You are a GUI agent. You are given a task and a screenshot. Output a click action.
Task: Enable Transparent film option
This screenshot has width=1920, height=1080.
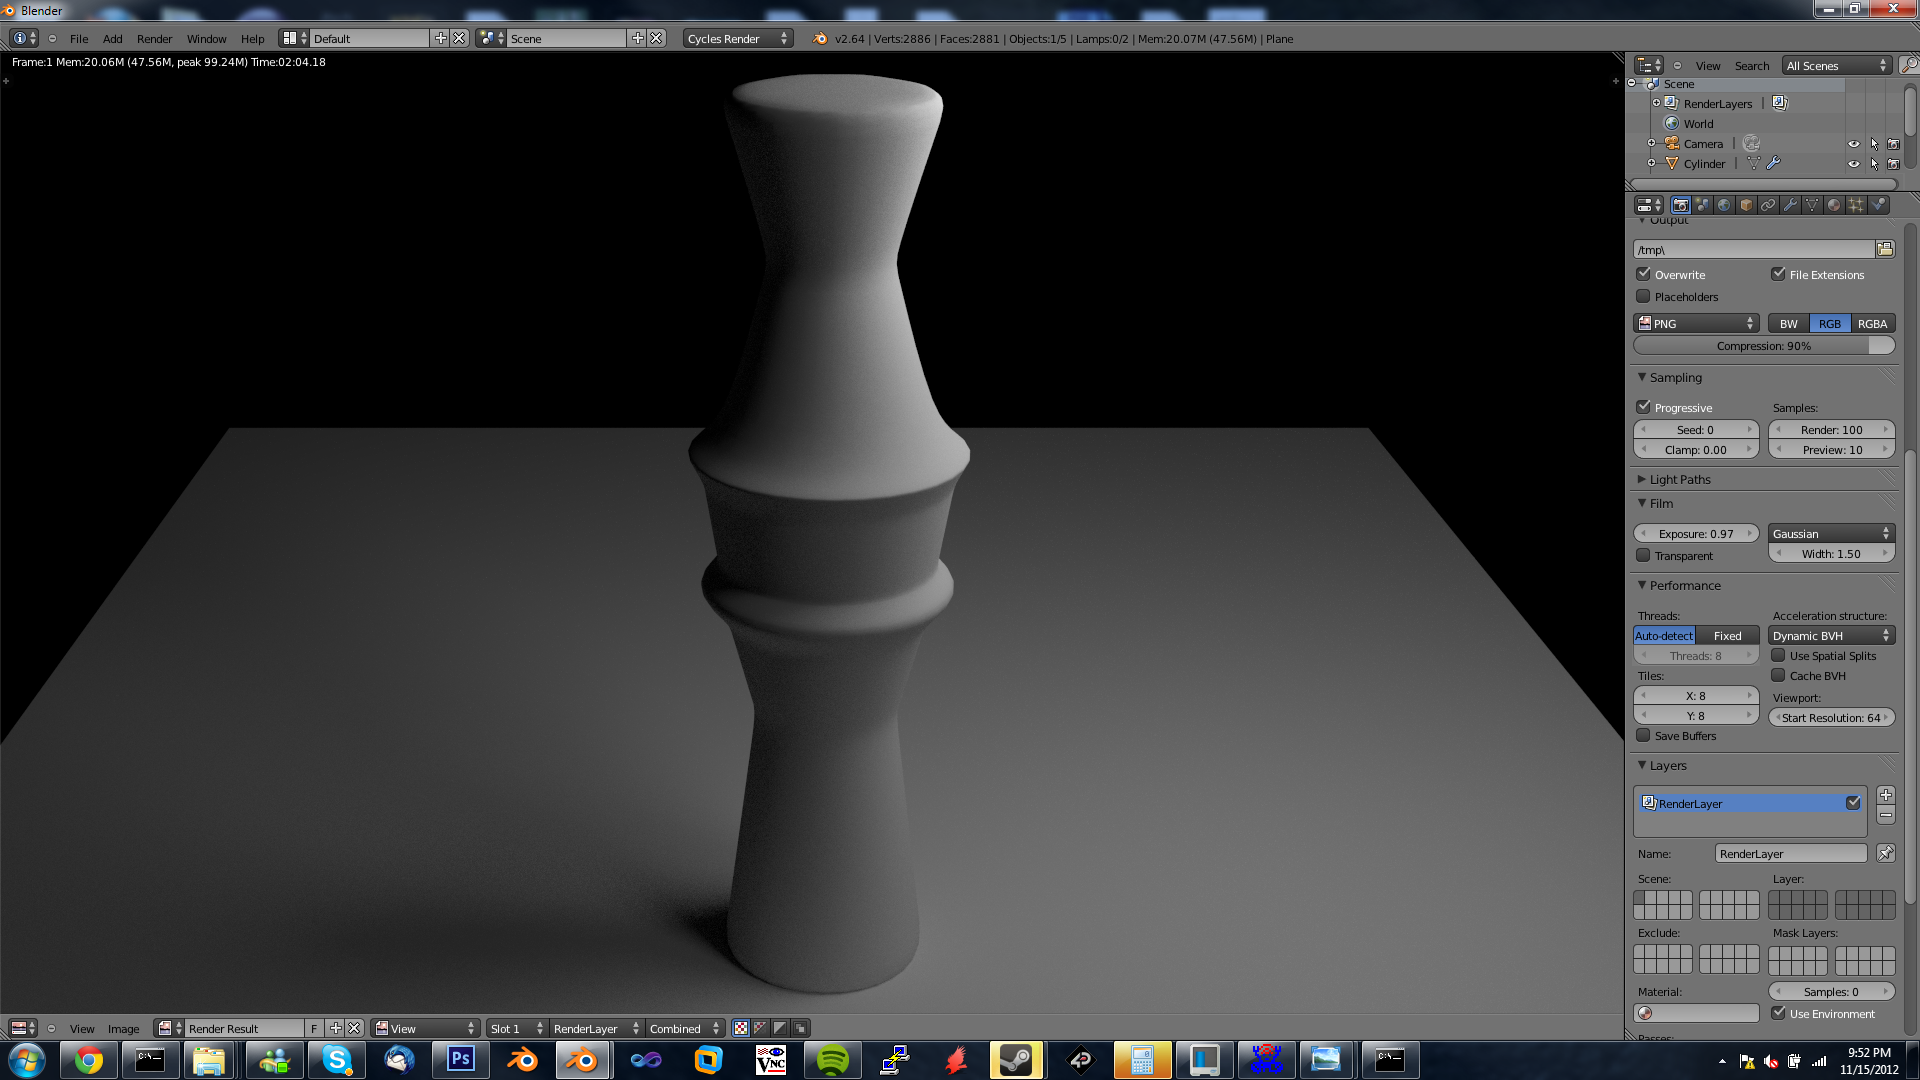1644,555
